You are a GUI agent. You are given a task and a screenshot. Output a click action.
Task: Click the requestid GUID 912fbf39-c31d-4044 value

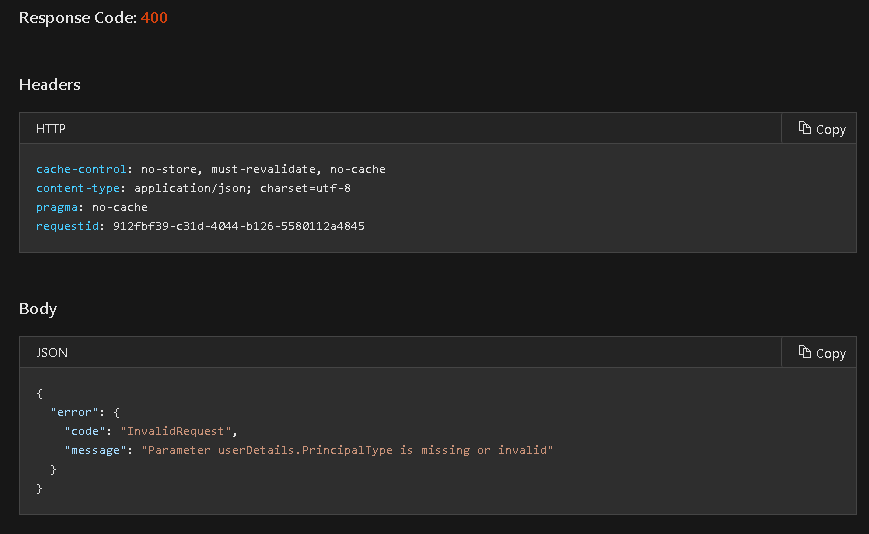pos(239,226)
